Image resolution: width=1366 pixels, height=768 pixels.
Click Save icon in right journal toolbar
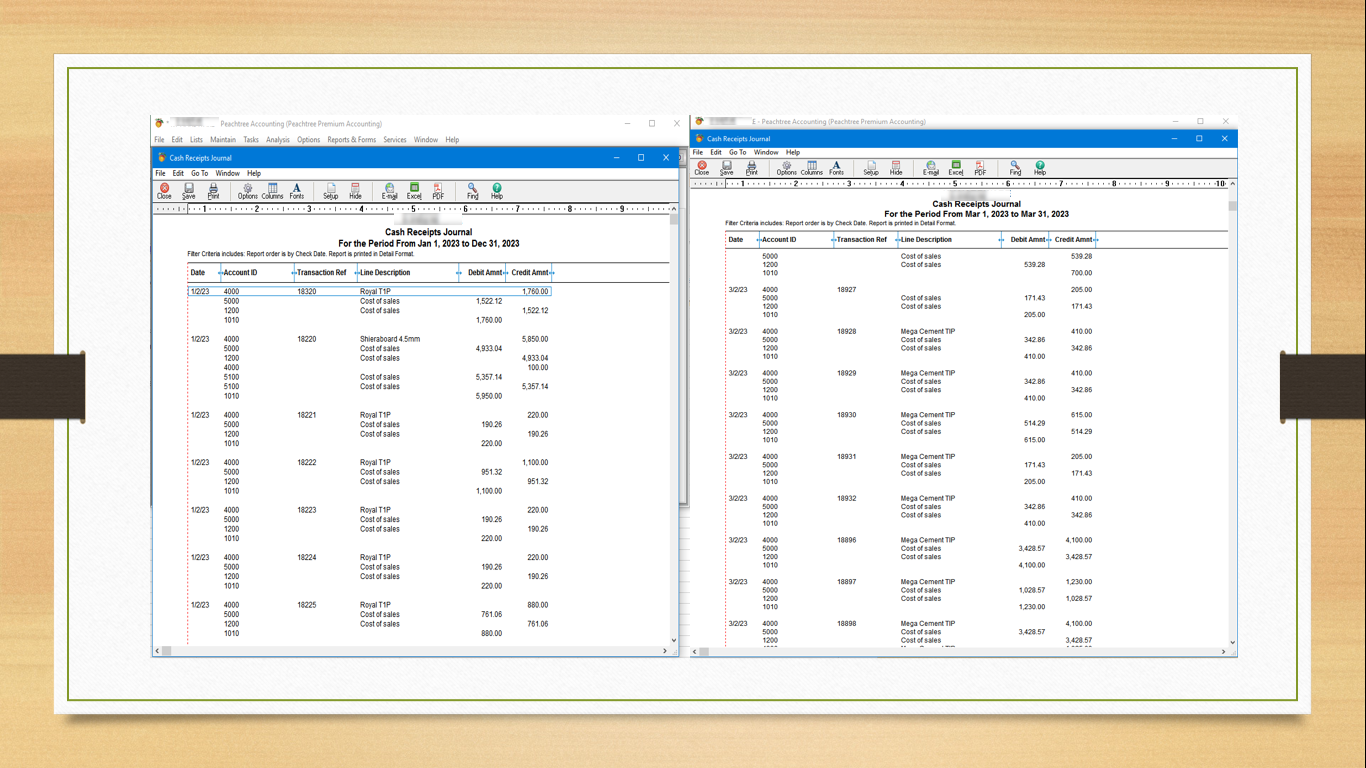727,167
